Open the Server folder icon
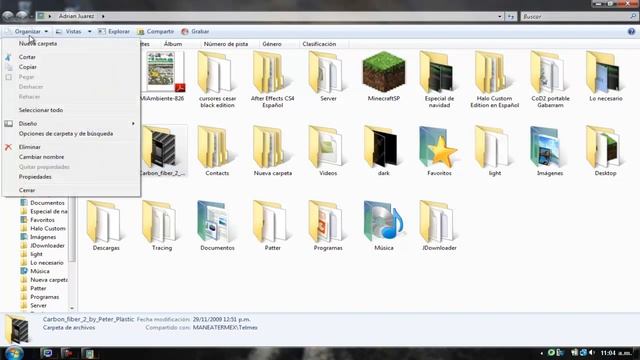This screenshot has width=640, height=360. (x=328, y=72)
